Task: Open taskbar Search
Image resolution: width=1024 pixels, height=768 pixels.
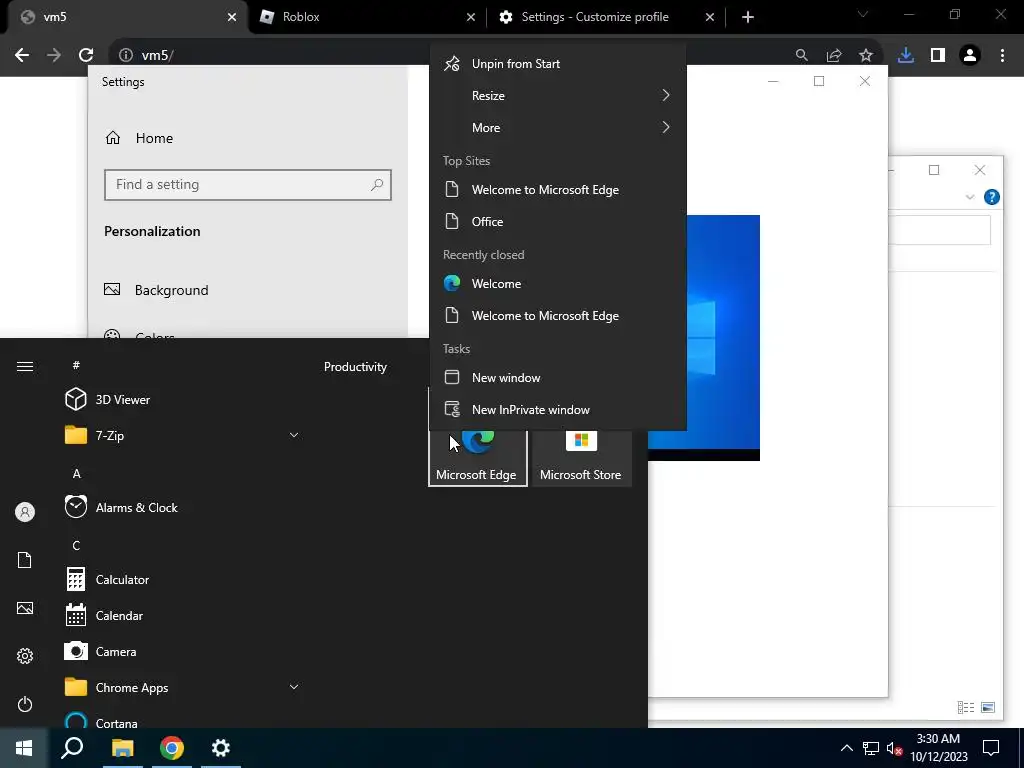Action: point(72,748)
